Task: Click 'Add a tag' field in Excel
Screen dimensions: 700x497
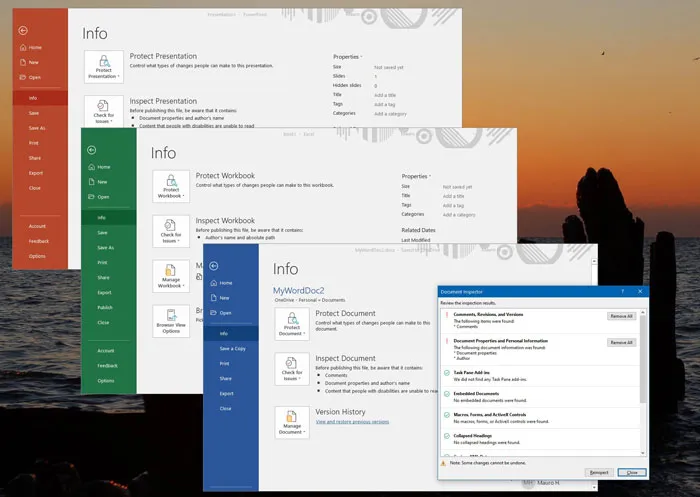Action: pos(453,206)
